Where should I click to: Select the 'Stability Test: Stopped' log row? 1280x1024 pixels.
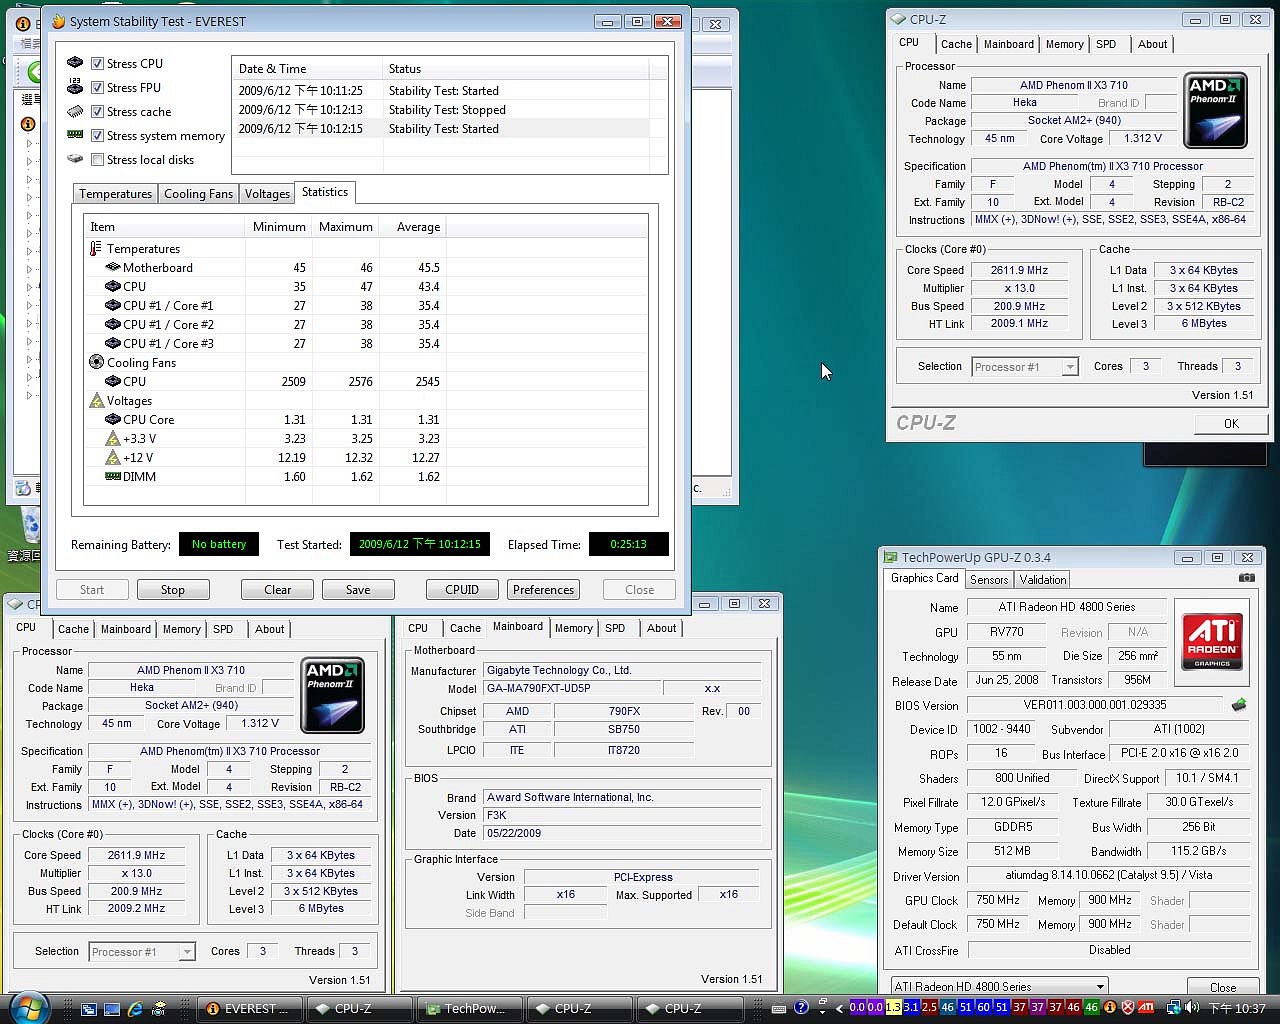pyautogui.click(x=441, y=110)
